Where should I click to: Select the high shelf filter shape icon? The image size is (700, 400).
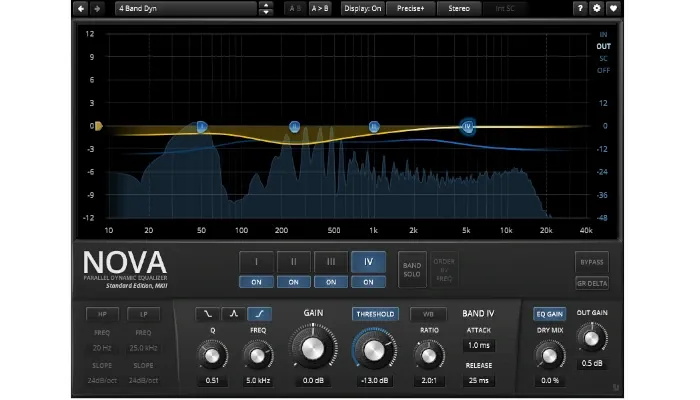tap(259, 314)
